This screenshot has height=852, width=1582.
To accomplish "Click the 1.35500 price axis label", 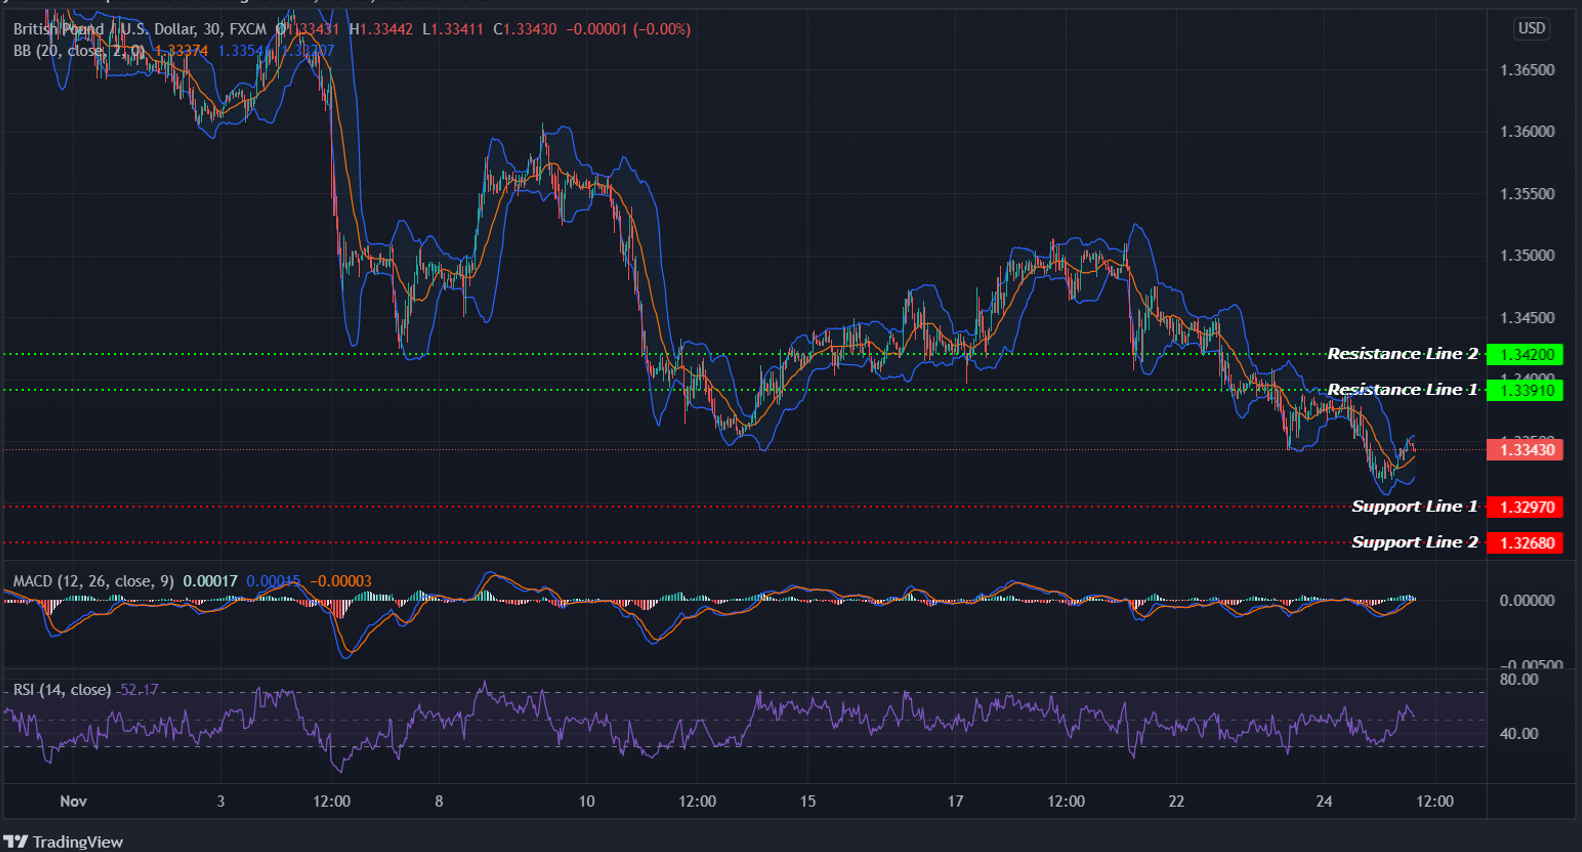I will click(1527, 194).
